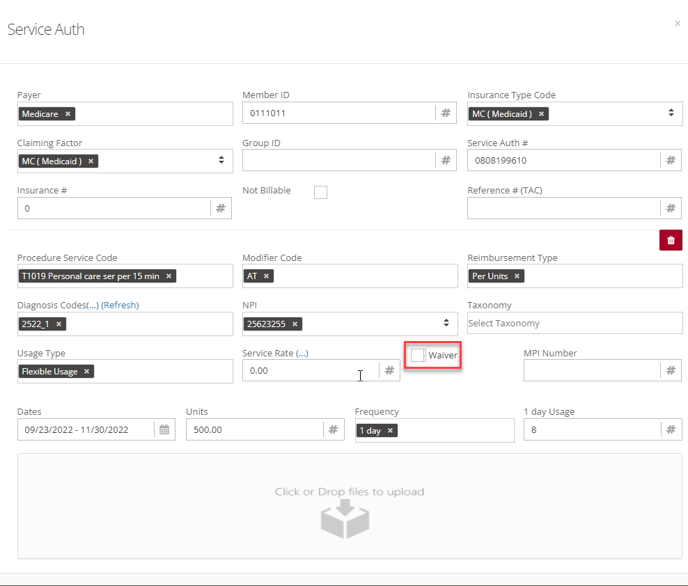The width and height of the screenshot is (688, 586).
Task: Remove the AT modifier code tag
Action: 266,276
